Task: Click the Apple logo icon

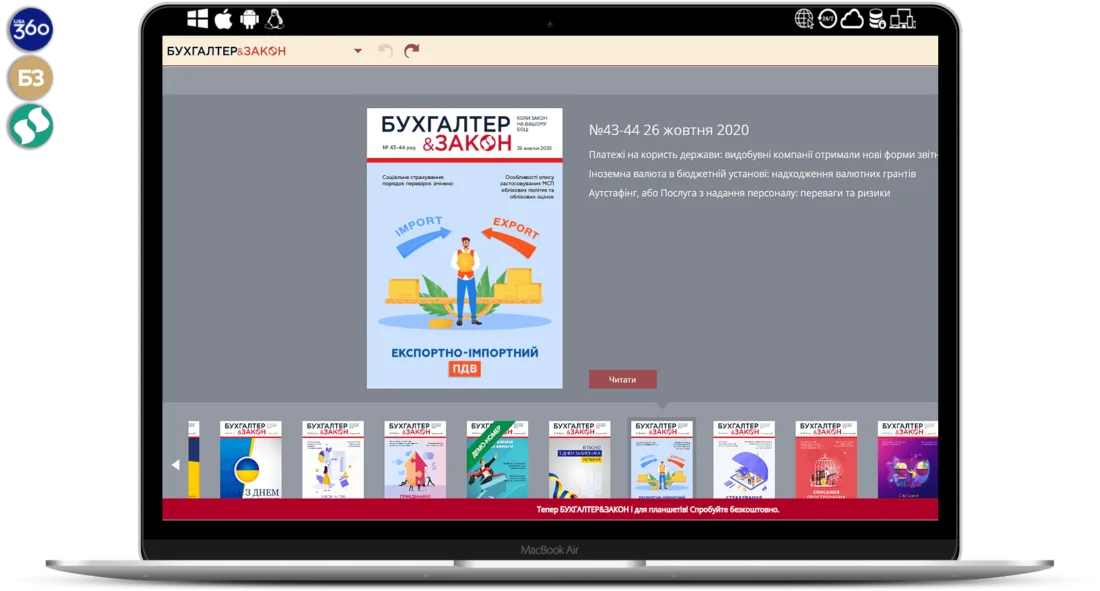Action: coord(223,19)
